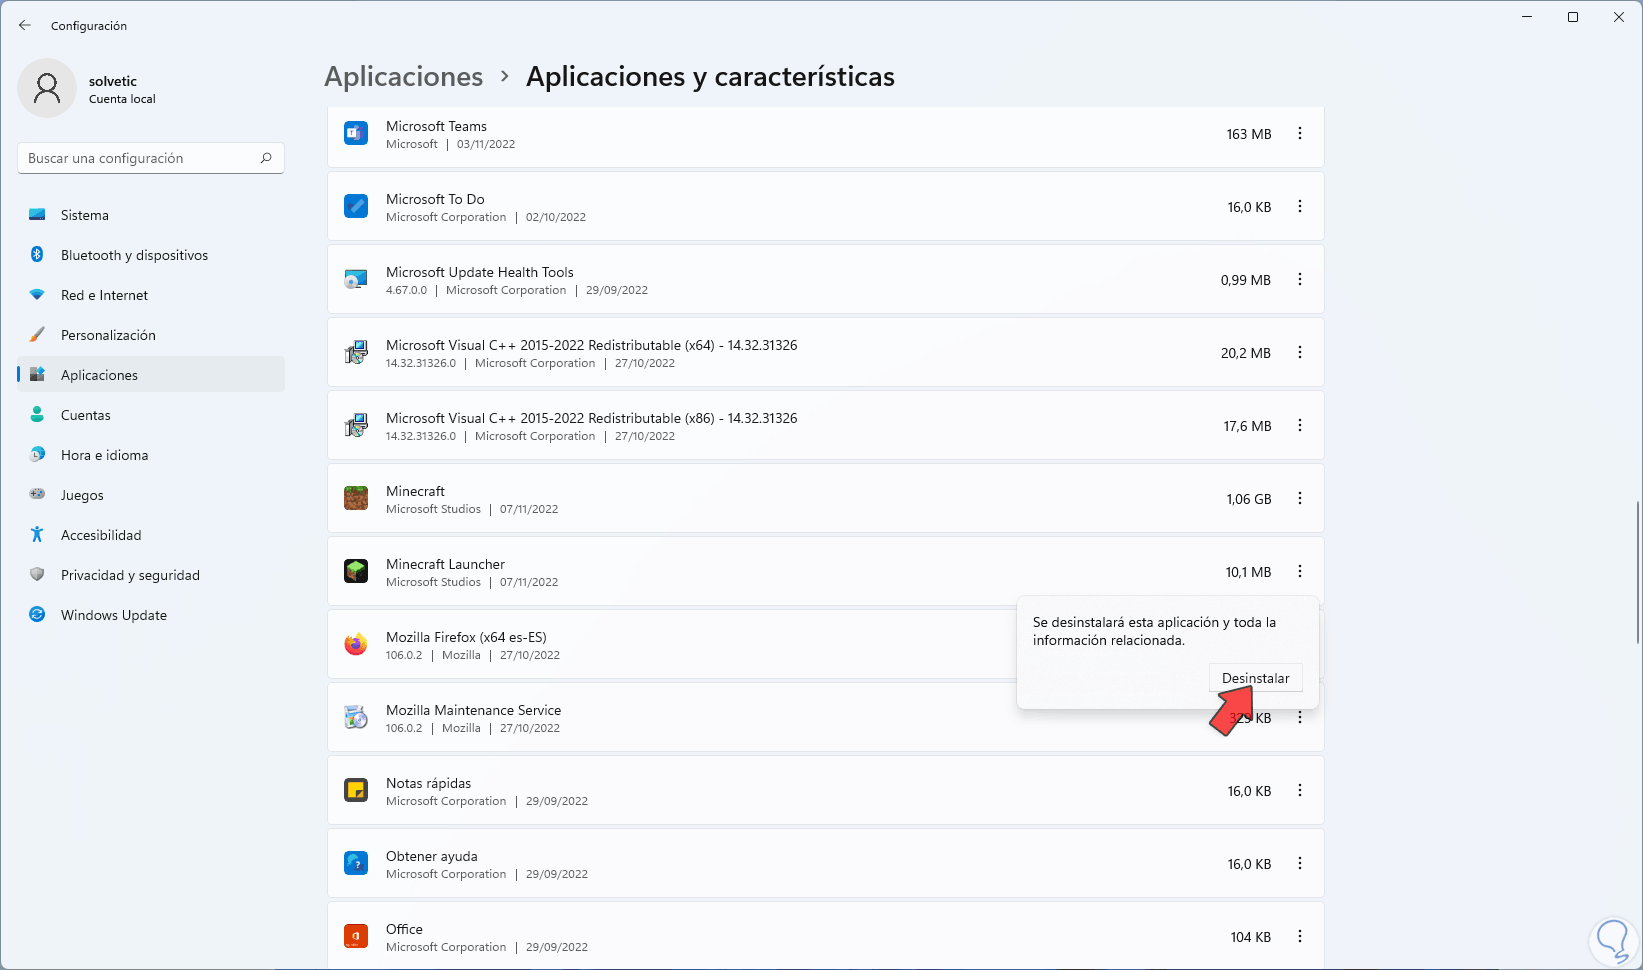Open the options menu for Notas rápidas

point(1299,790)
